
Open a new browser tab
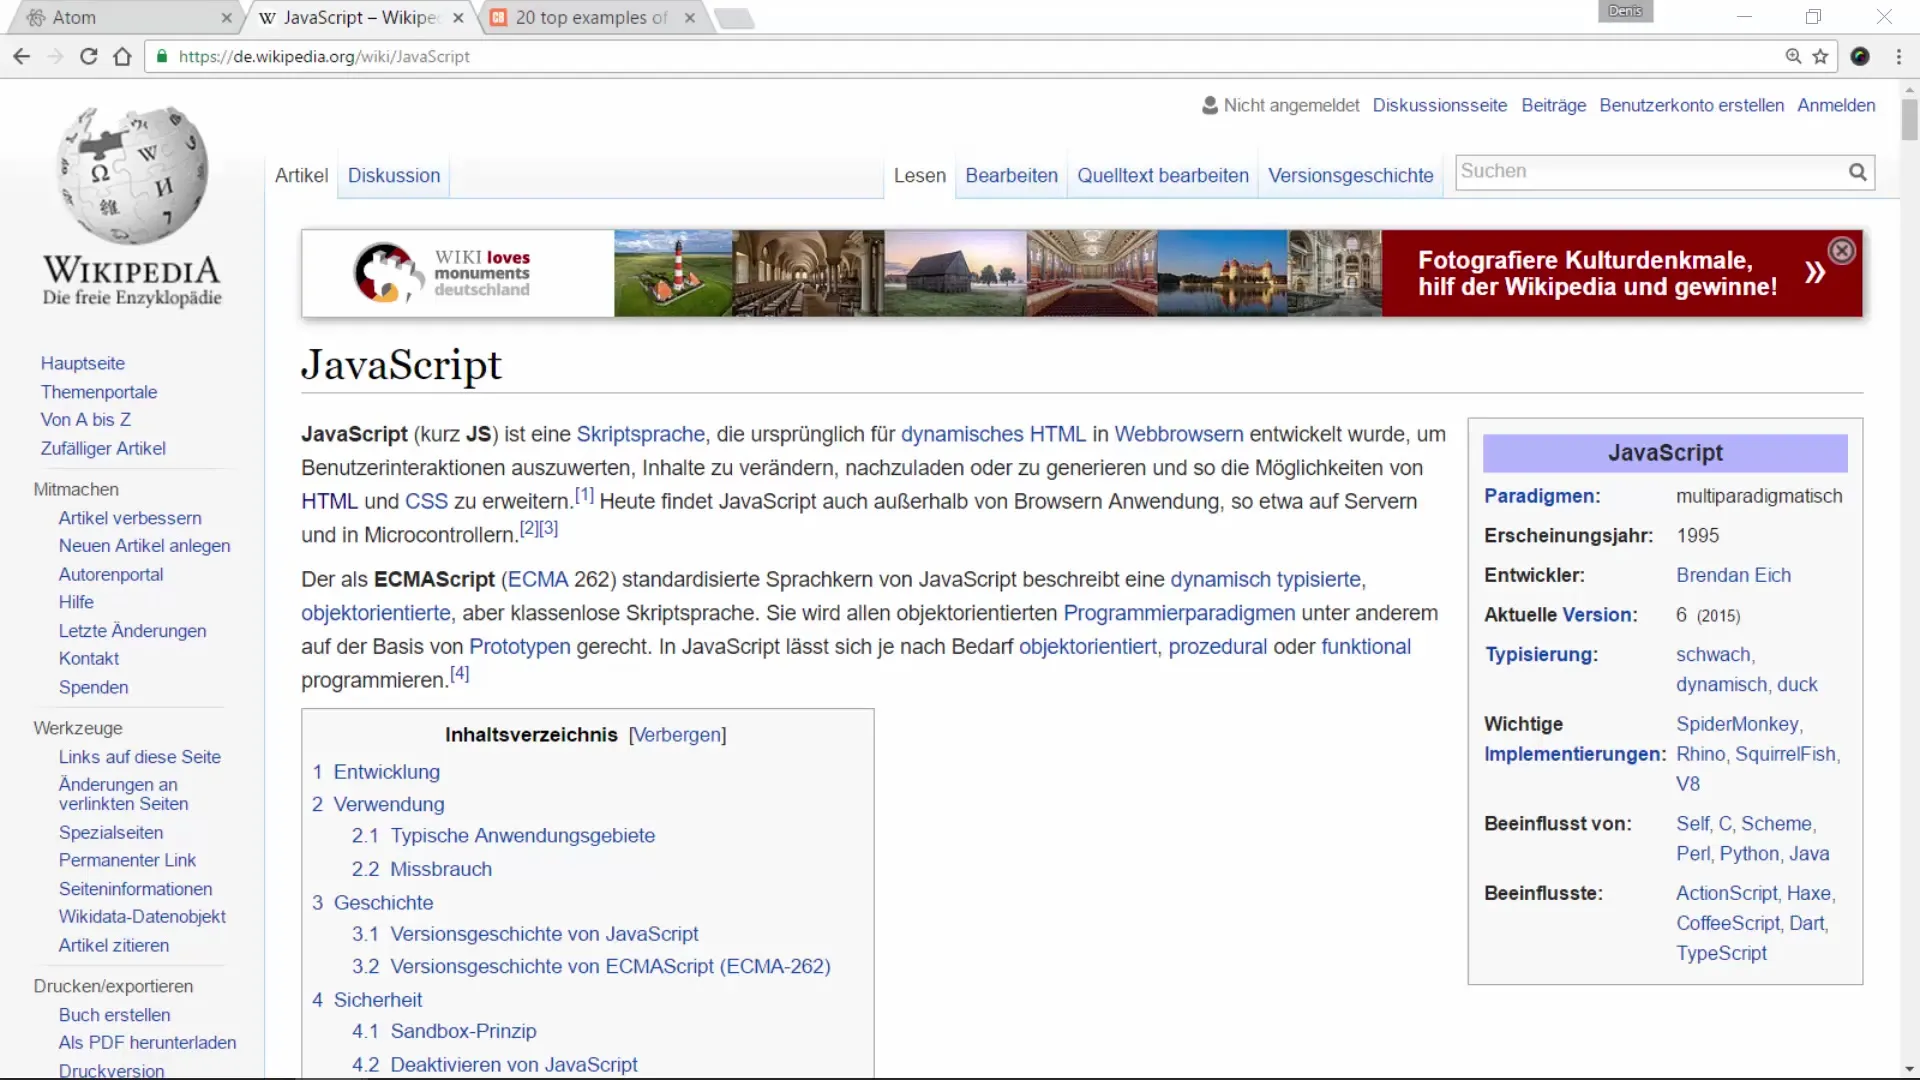coord(735,18)
